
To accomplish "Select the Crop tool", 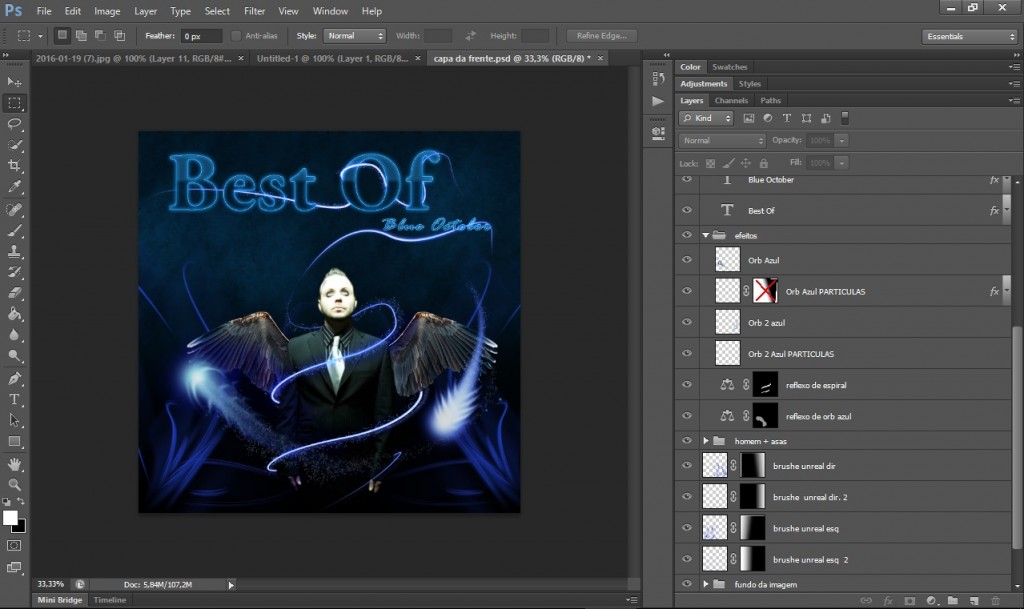I will 14,166.
